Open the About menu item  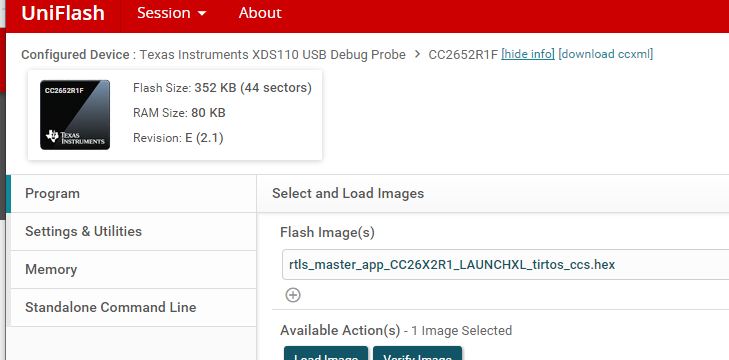point(260,13)
